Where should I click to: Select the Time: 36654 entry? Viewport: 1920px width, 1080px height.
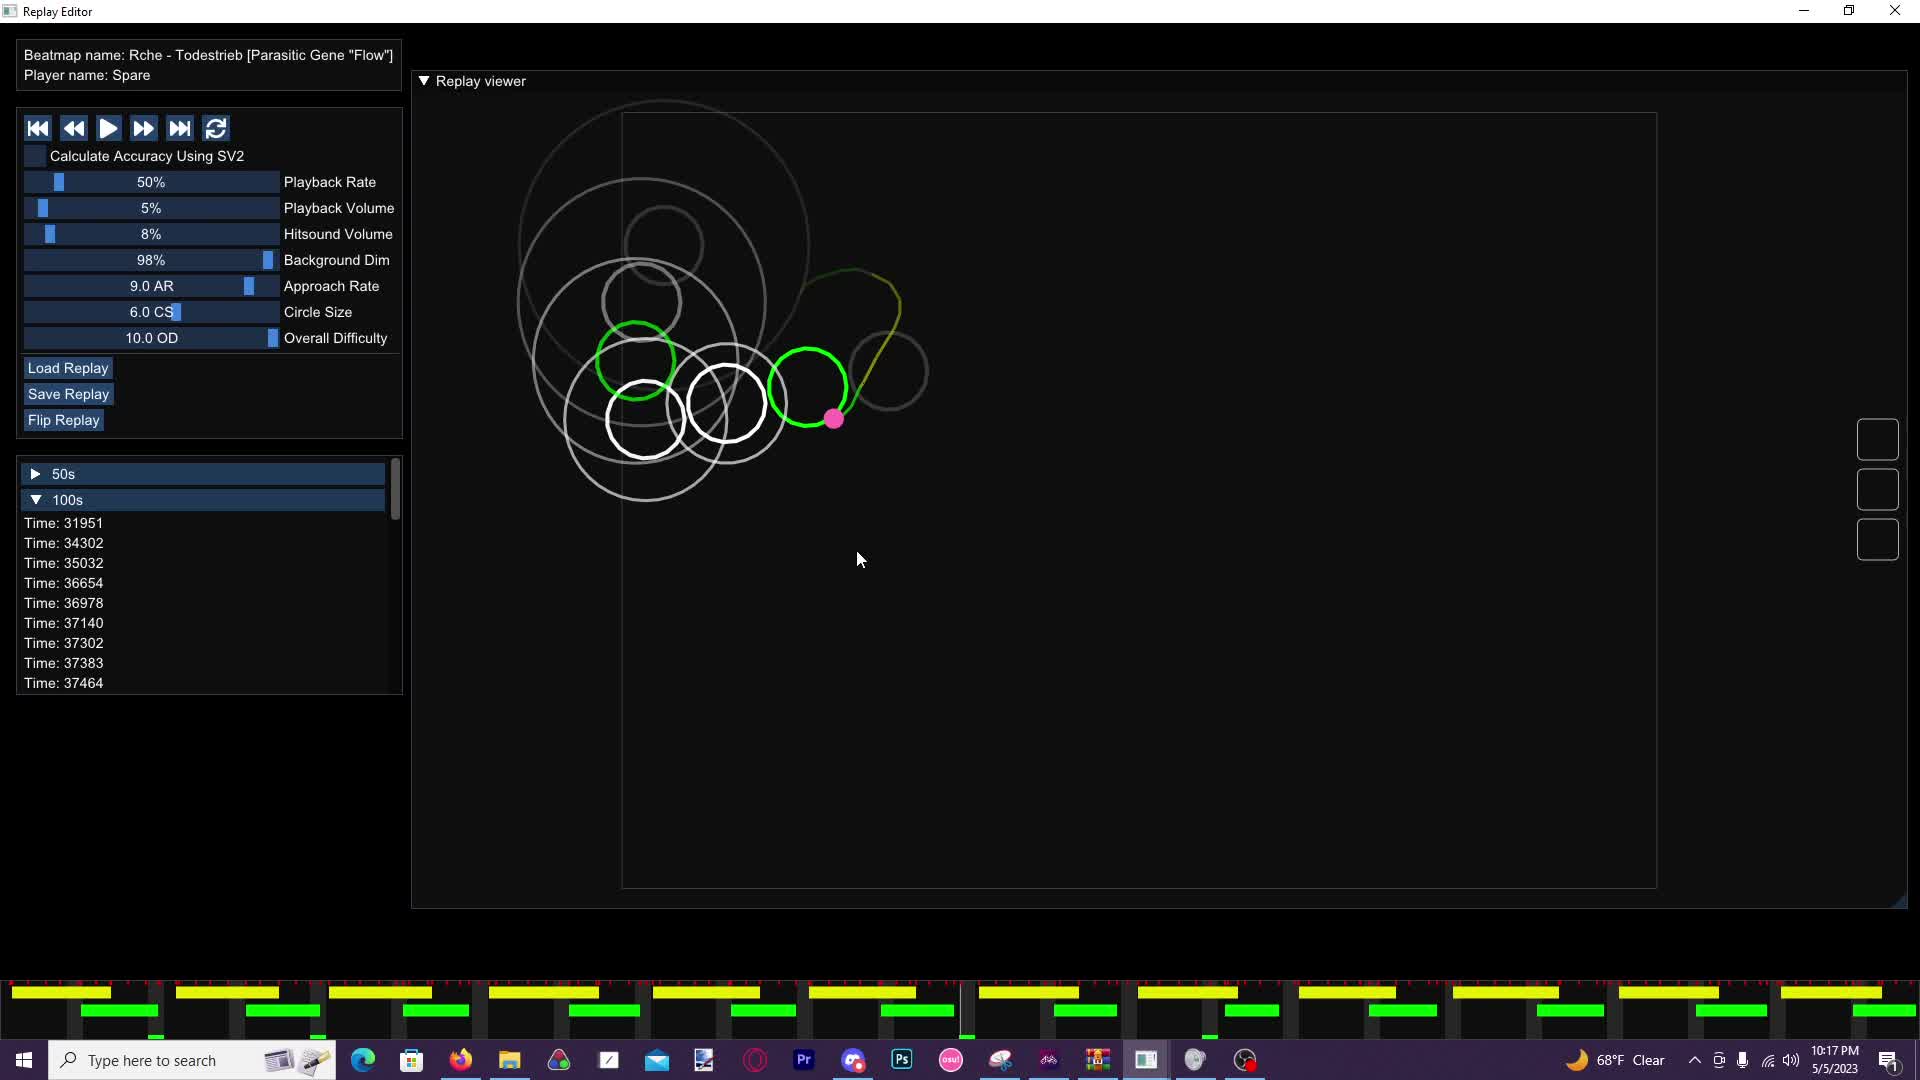click(64, 583)
